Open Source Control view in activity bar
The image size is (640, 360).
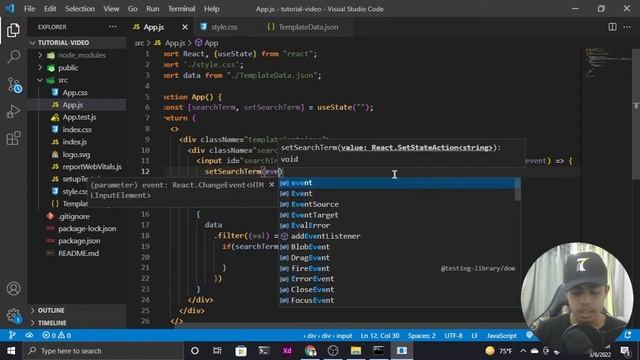click(14, 85)
